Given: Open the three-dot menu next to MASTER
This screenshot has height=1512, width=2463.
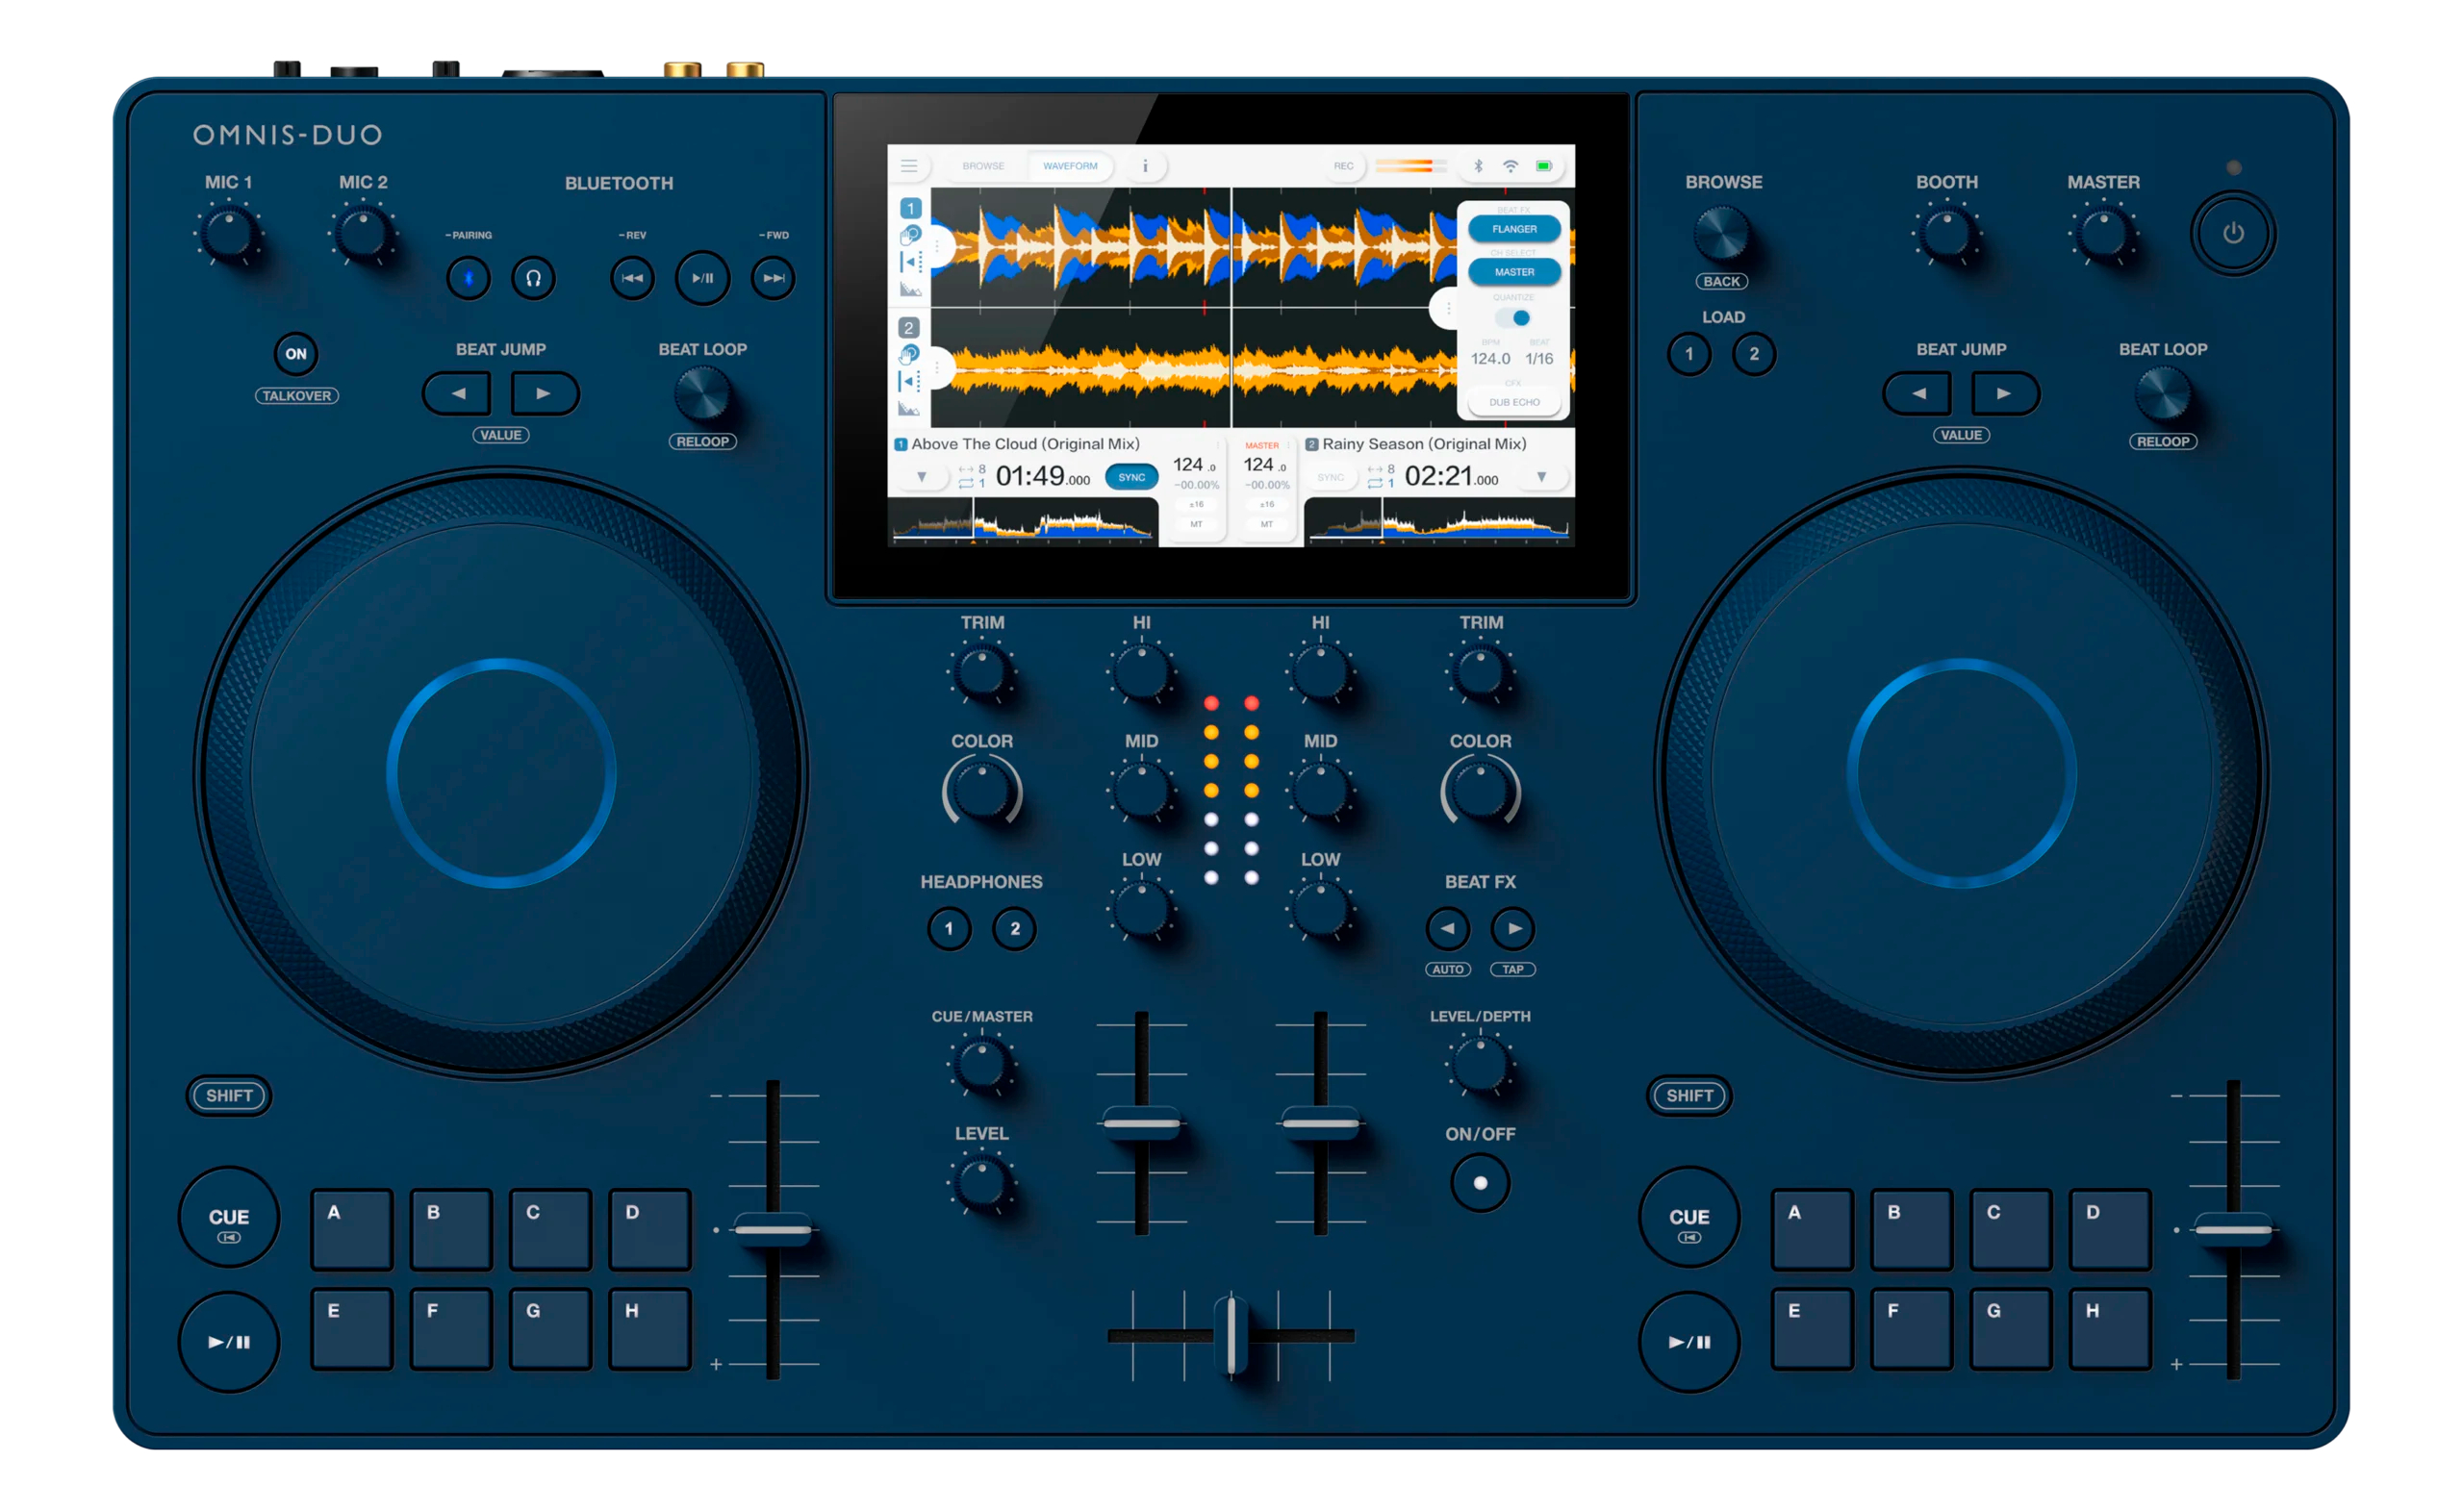Looking at the screenshot, I should coord(1288,445).
